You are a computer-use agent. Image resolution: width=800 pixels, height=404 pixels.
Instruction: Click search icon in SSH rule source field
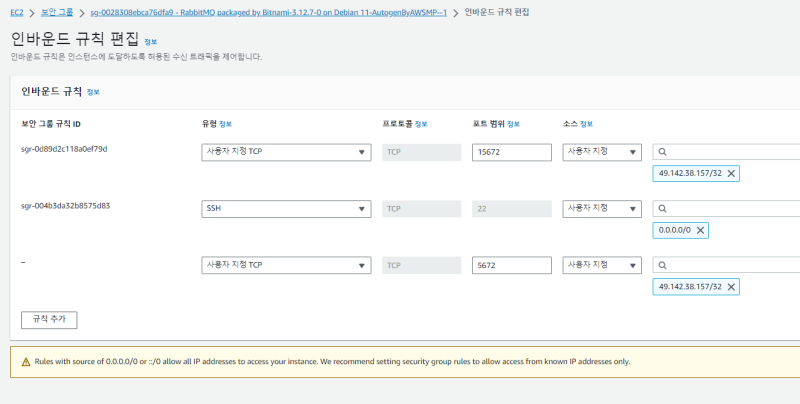click(663, 209)
